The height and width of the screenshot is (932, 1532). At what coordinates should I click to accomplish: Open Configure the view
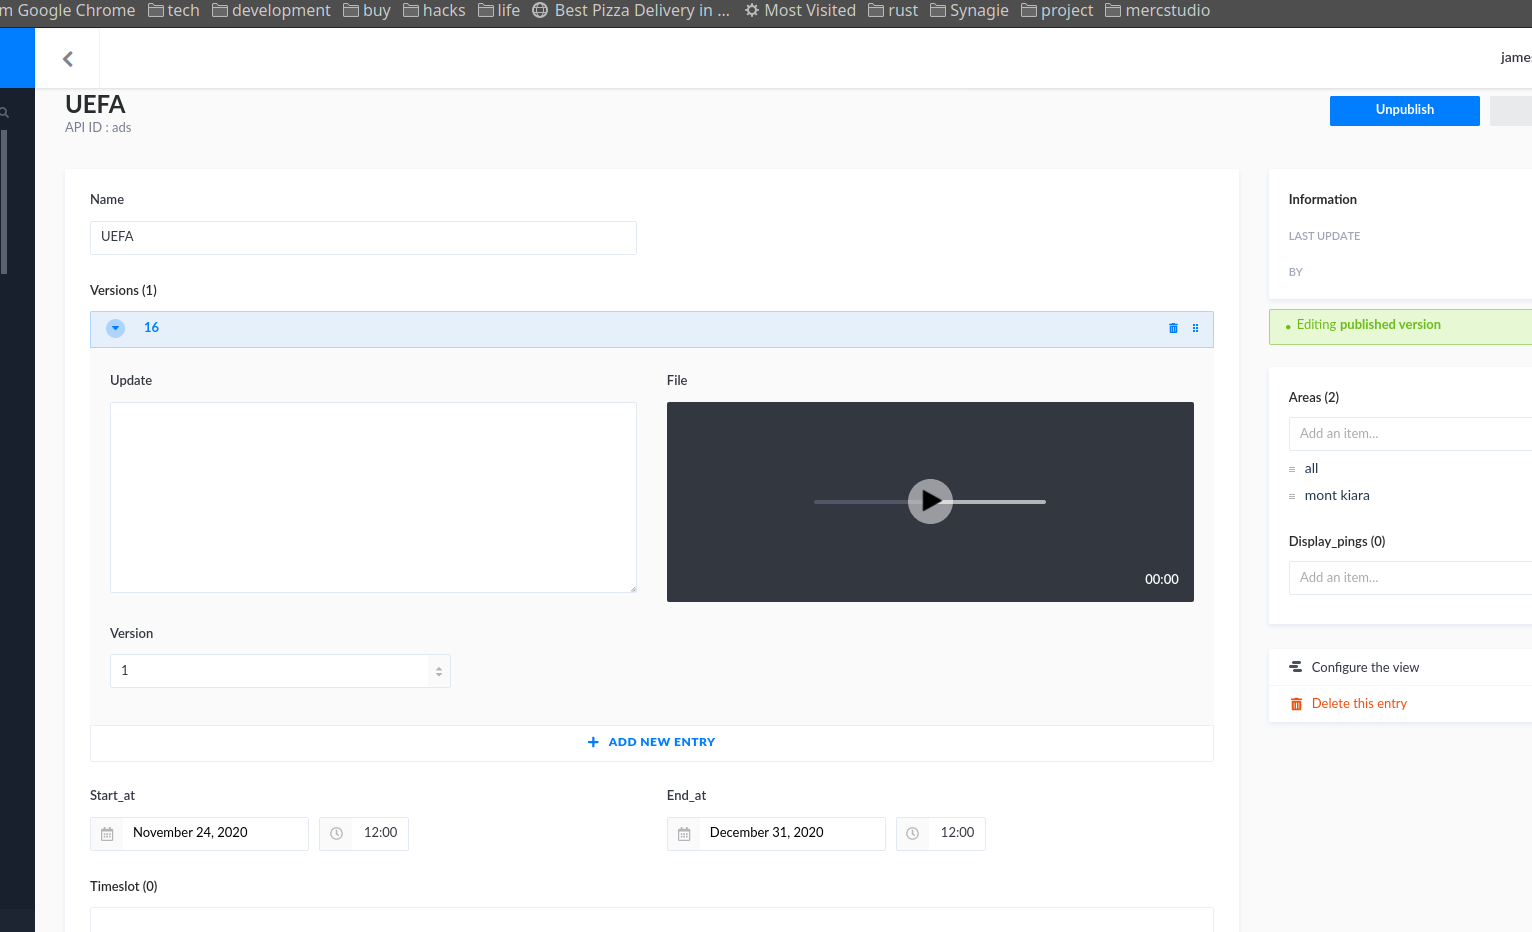(1364, 668)
